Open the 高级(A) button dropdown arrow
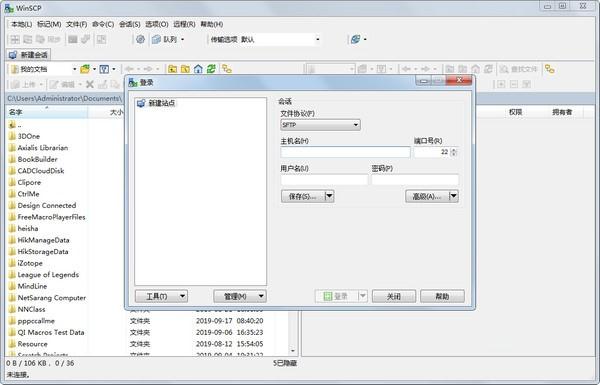Viewport: 600px width, 385px height. click(x=453, y=196)
